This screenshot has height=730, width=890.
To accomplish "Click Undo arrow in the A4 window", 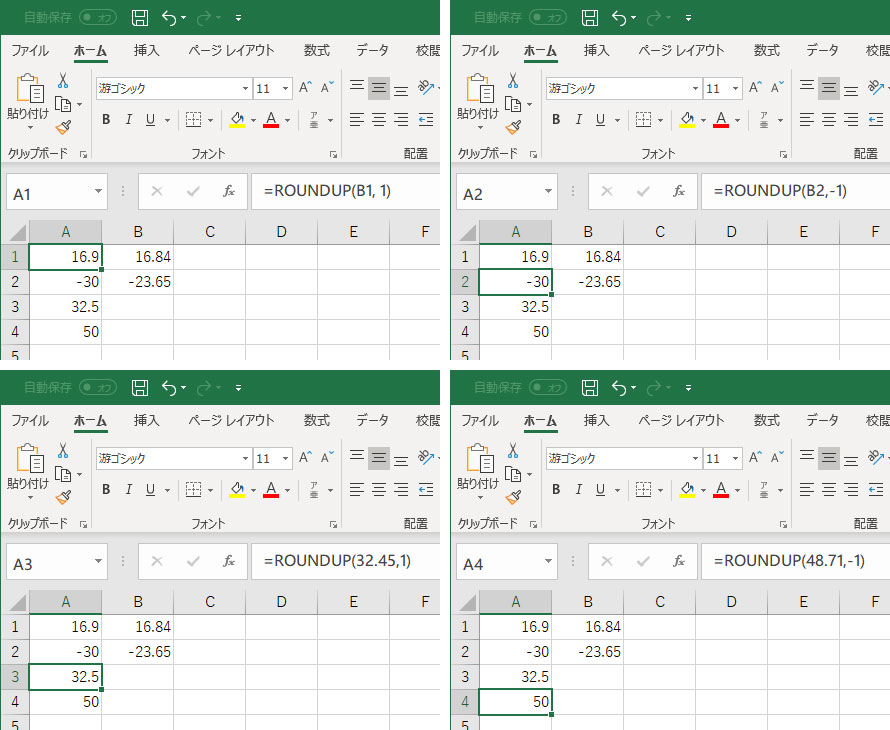I will click(619, 388).
